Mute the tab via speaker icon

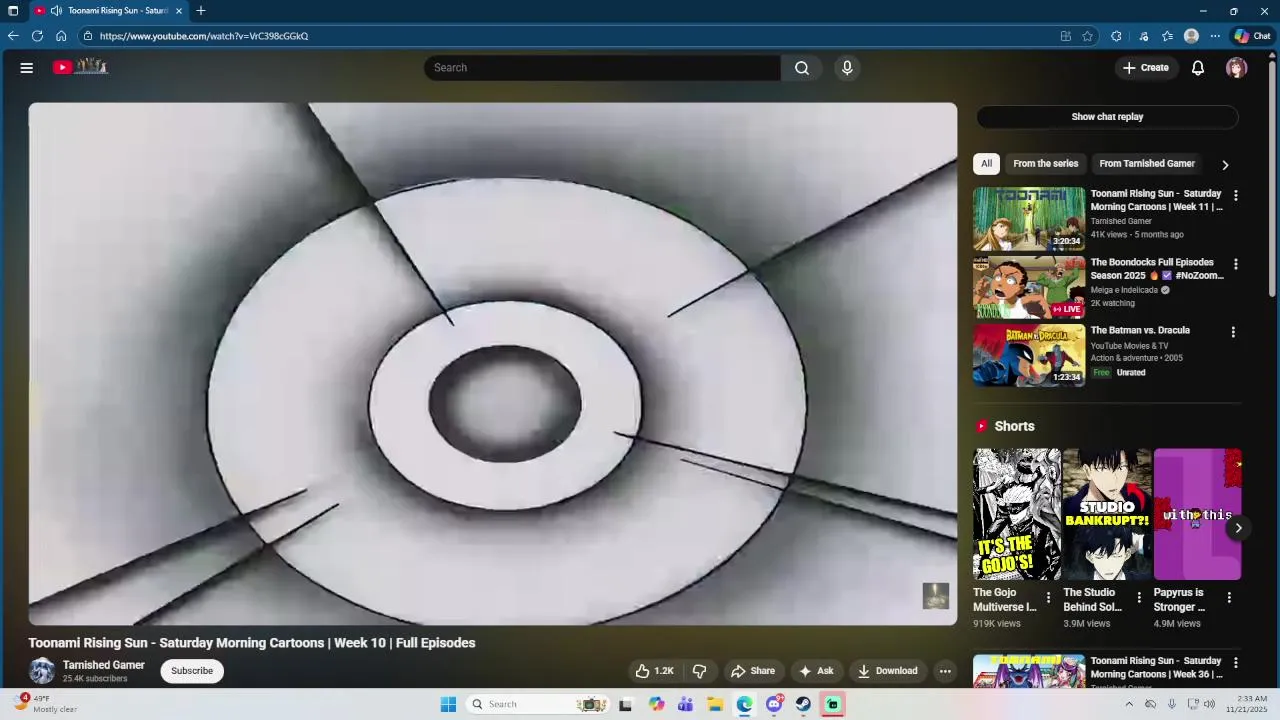[x=56, y=11]
